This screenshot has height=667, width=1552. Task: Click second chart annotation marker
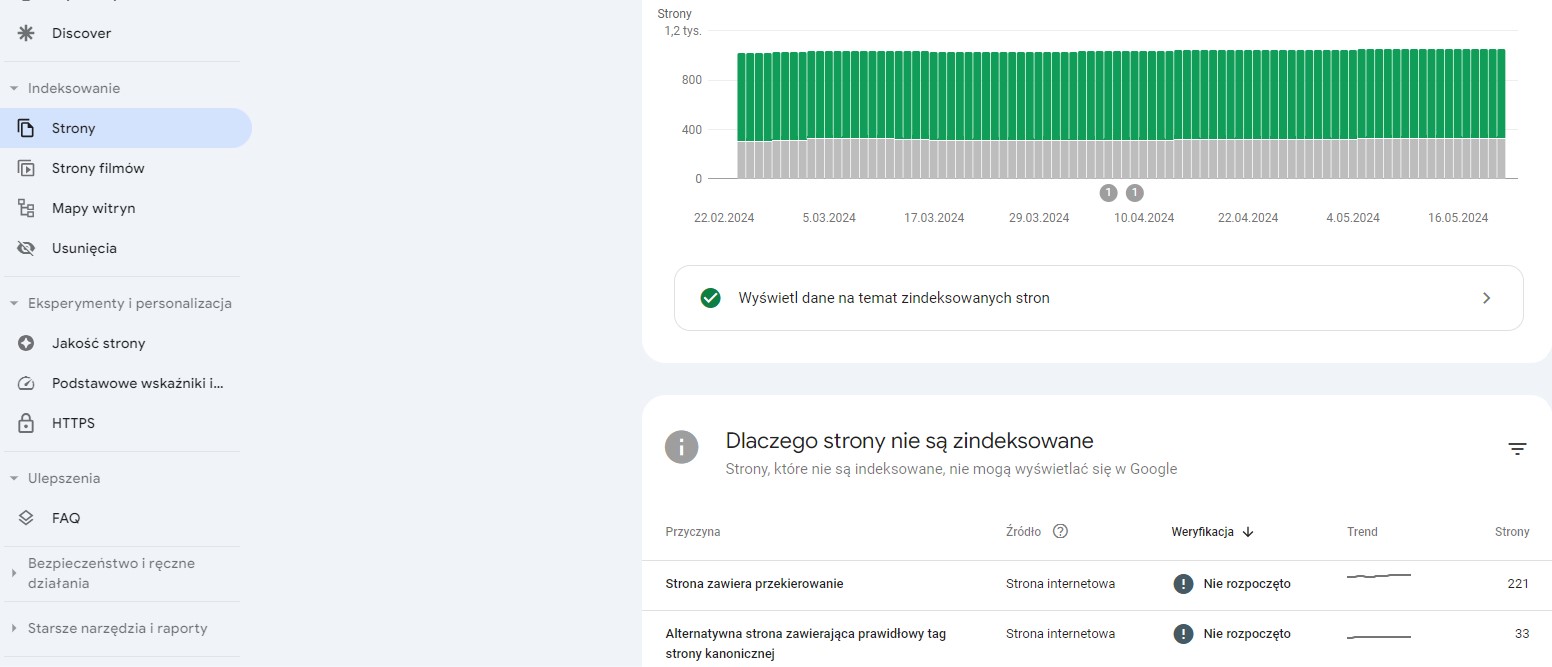coord(1134,193)
